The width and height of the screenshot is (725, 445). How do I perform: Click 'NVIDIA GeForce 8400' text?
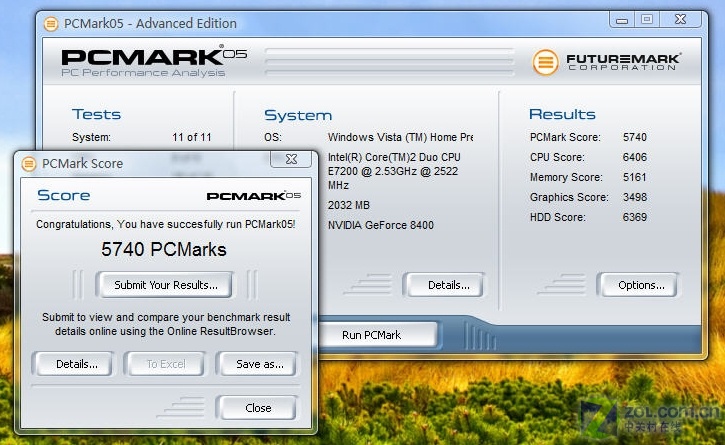tap(381, 225)
